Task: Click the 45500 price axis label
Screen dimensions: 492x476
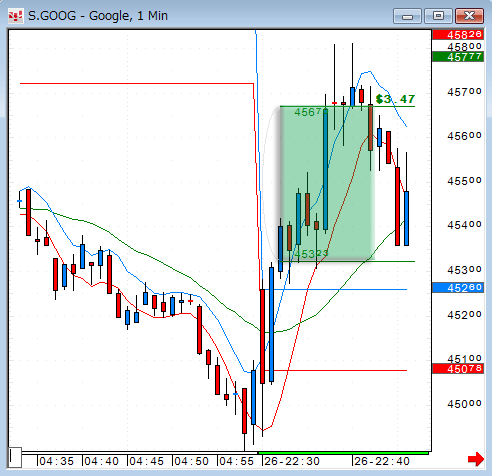Action: tap(464, 181)
